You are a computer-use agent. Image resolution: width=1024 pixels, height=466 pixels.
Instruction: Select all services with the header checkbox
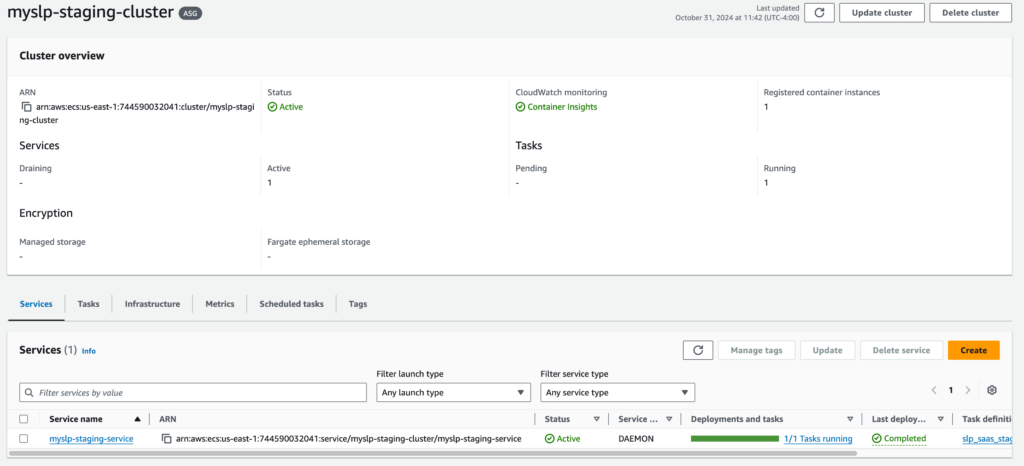(x=24, y=419)
